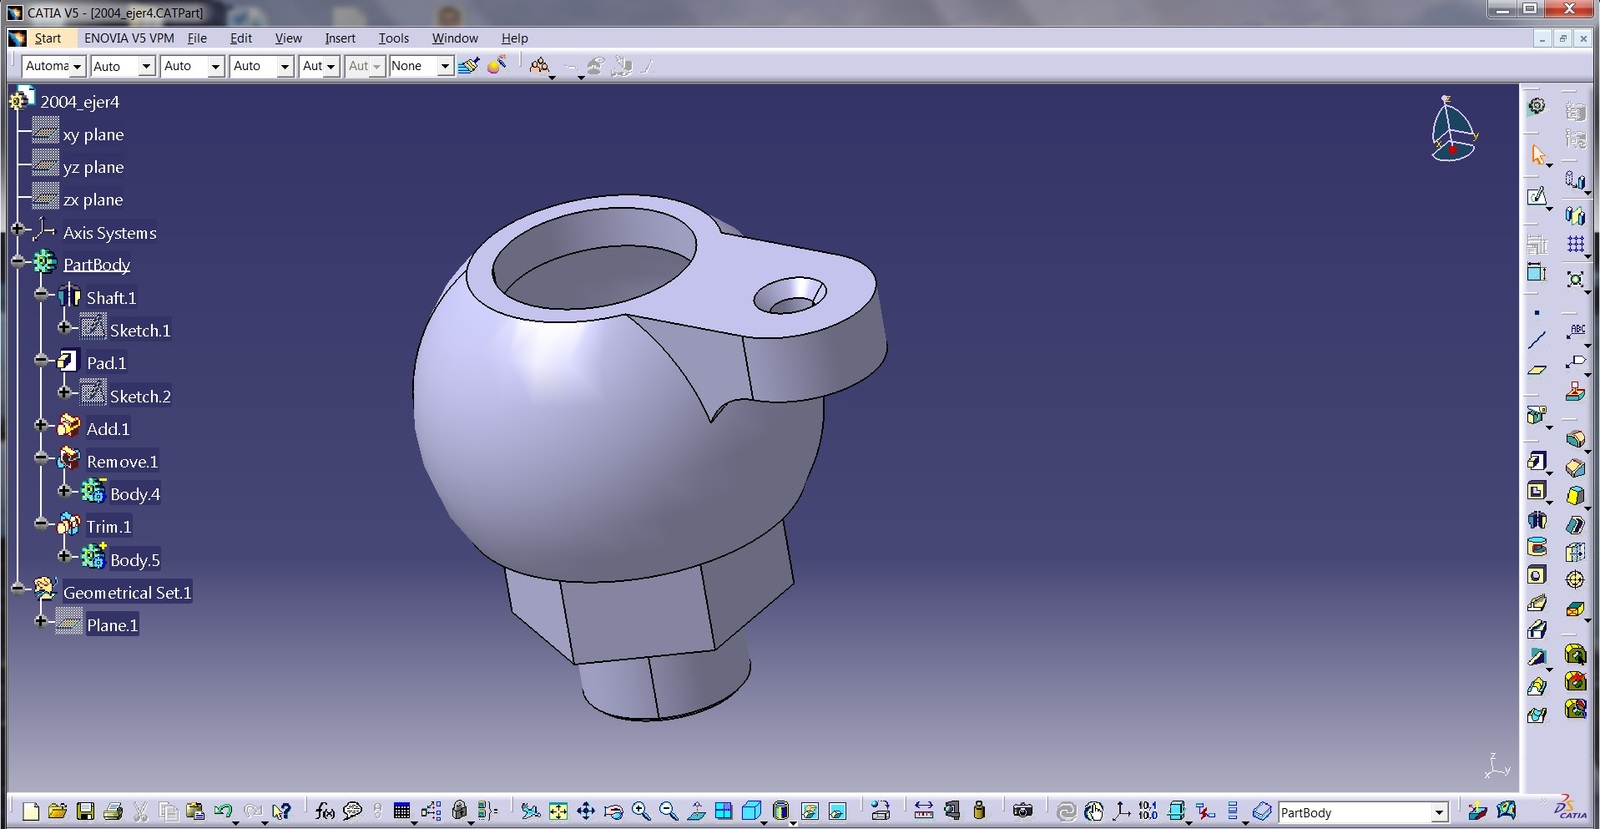Image resolution: width=1600 pixels, height=829 pixels.
Task: Collapse the Pad.1 node
Action: click(x=40, y=359)
